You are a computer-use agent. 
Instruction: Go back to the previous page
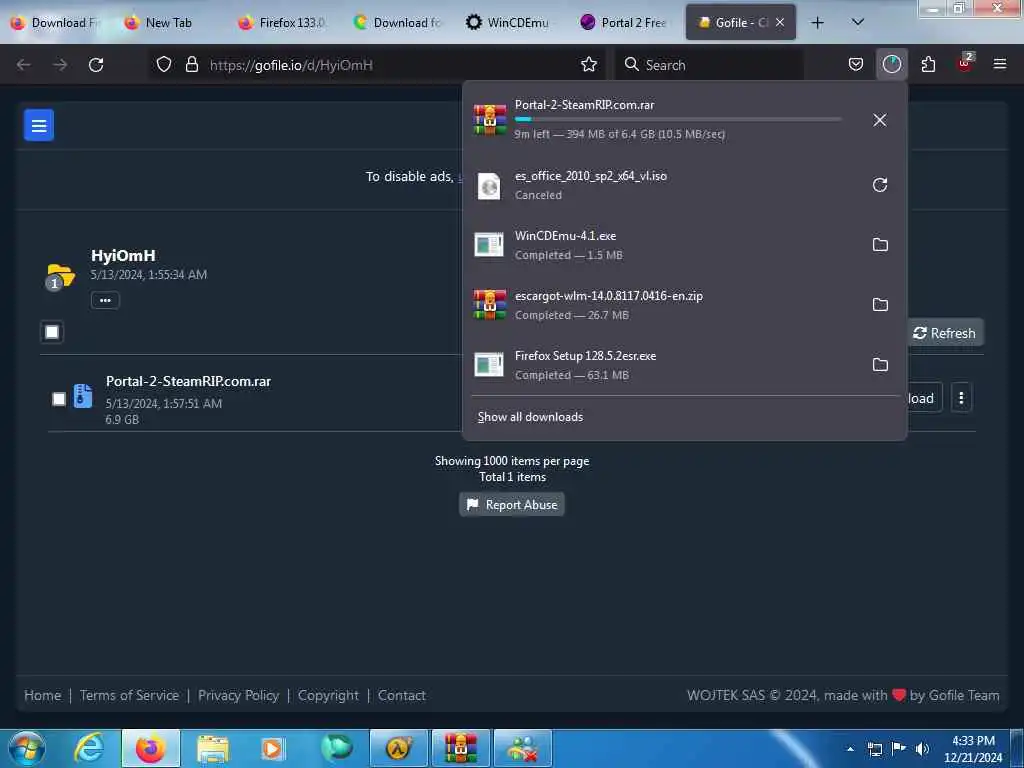click(x=24, y=65)
